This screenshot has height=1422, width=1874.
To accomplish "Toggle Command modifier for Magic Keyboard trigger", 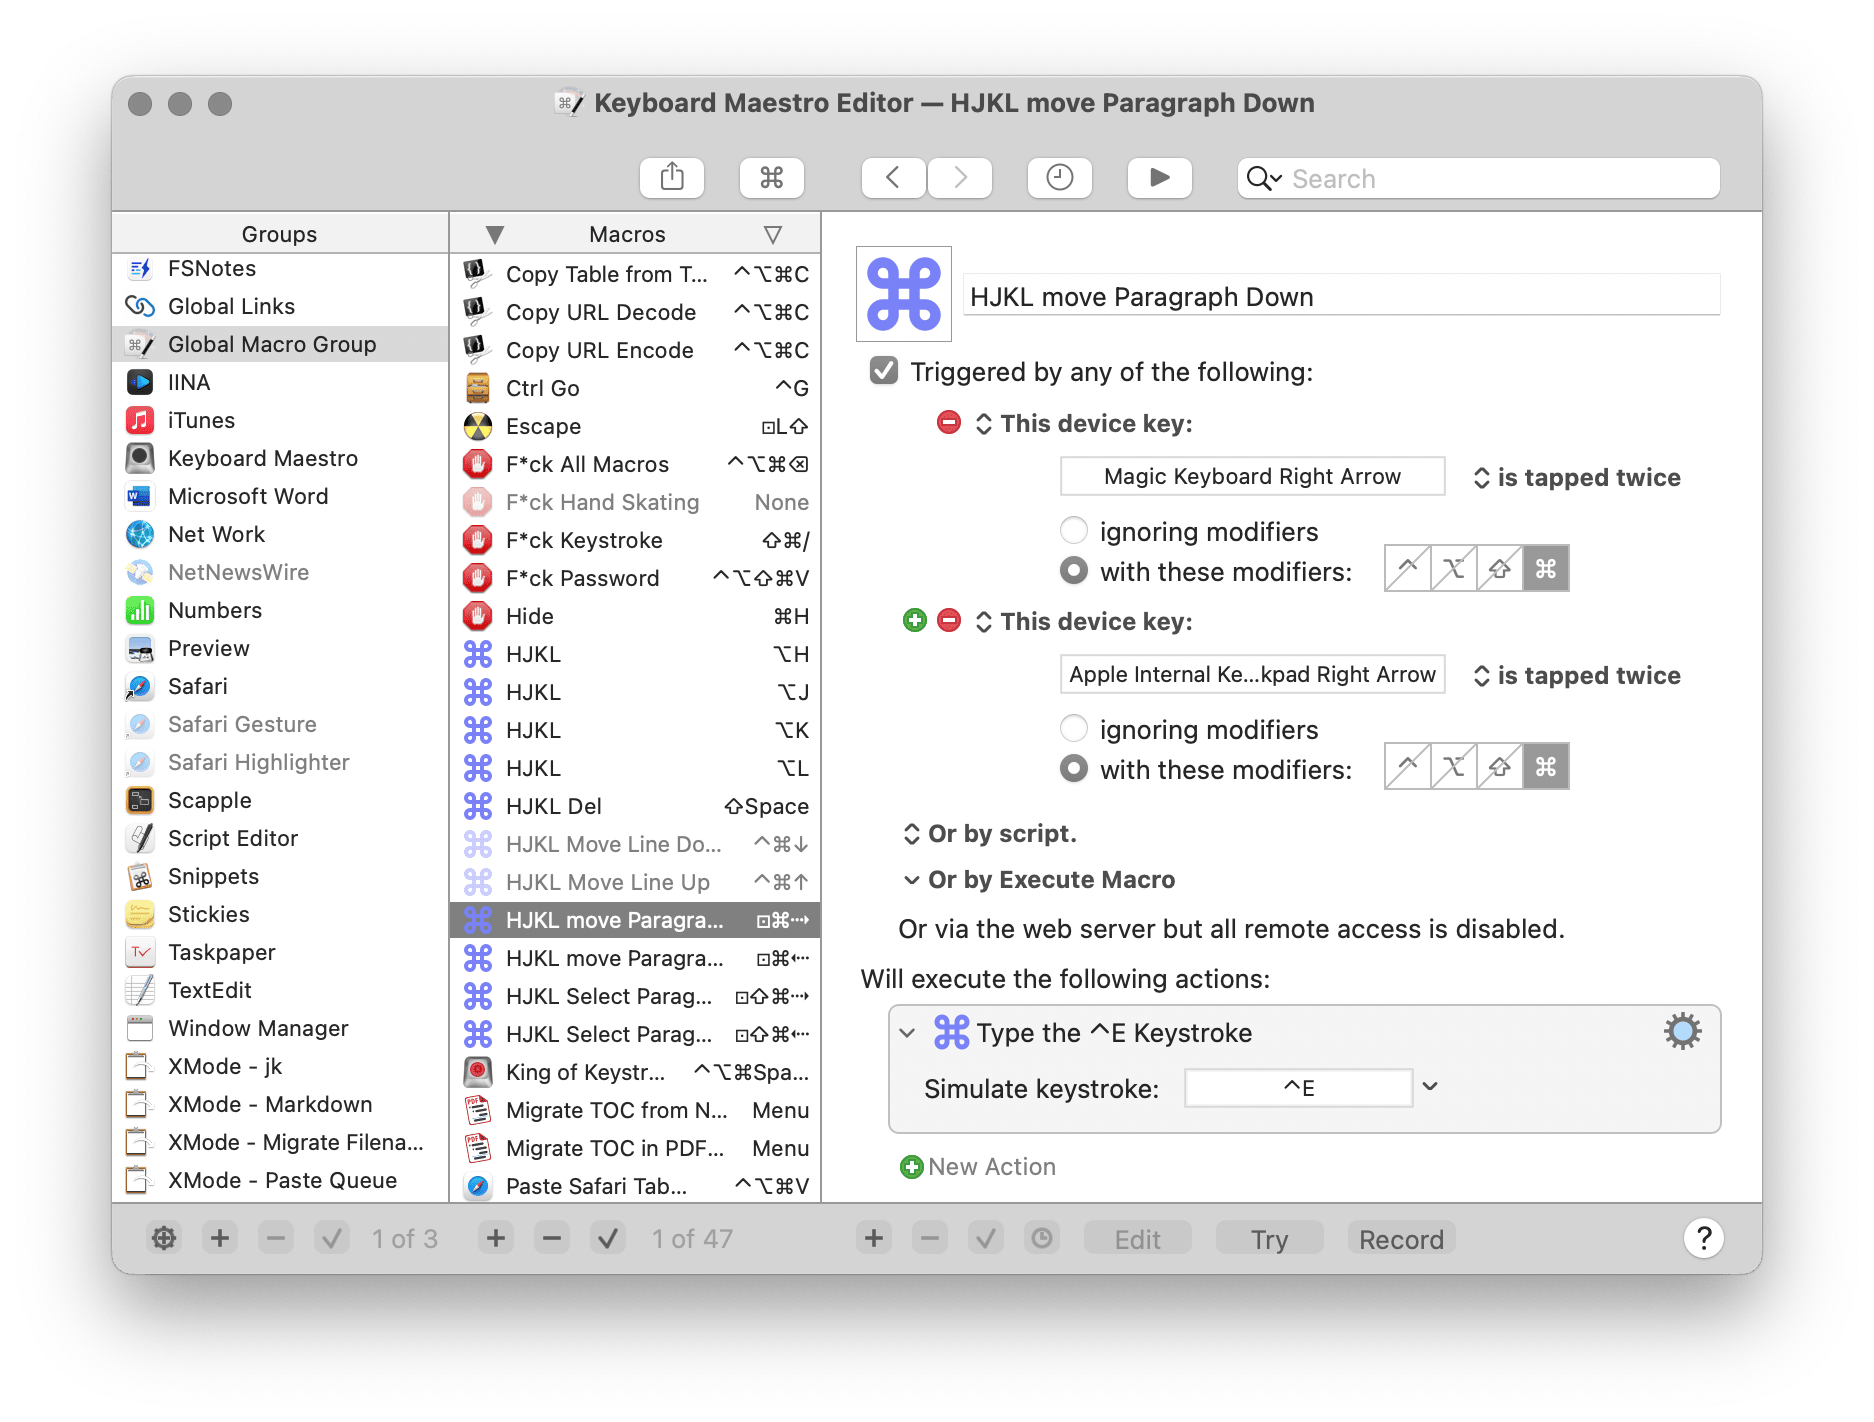I will [x=1546, y=568].
